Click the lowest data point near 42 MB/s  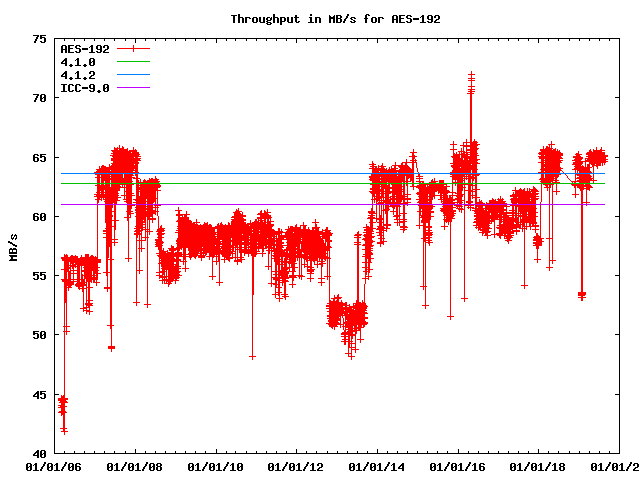(x=64, y=430)
